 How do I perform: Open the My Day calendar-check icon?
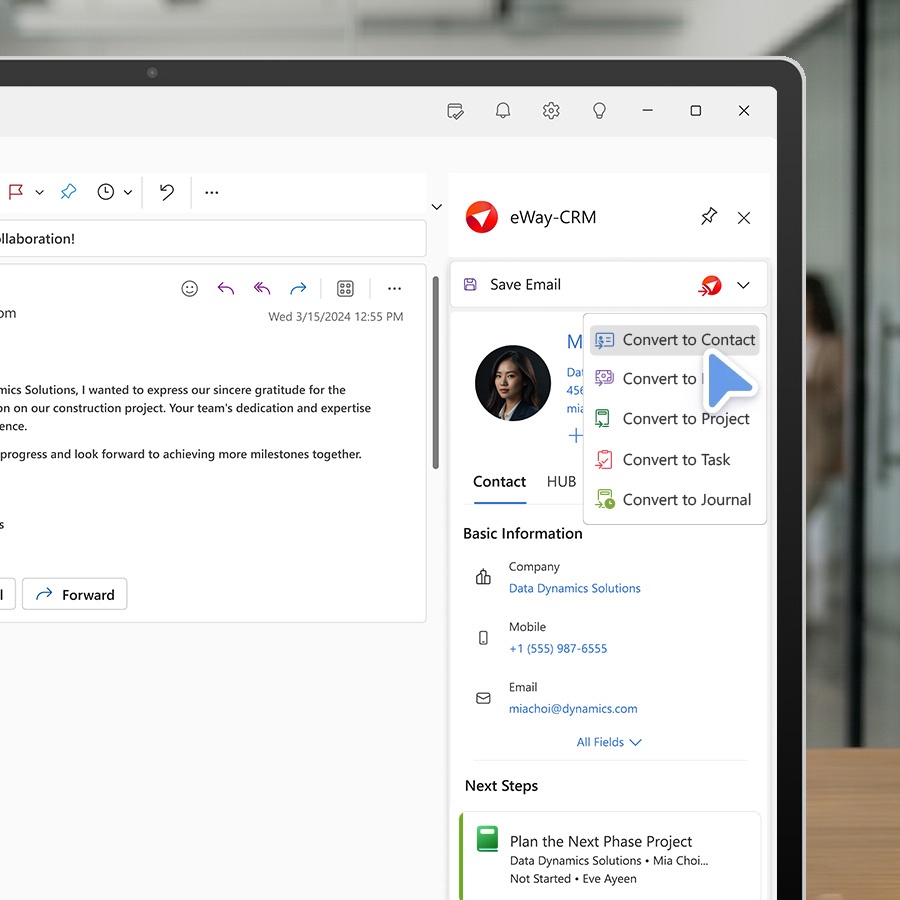[x=455, y=111]
